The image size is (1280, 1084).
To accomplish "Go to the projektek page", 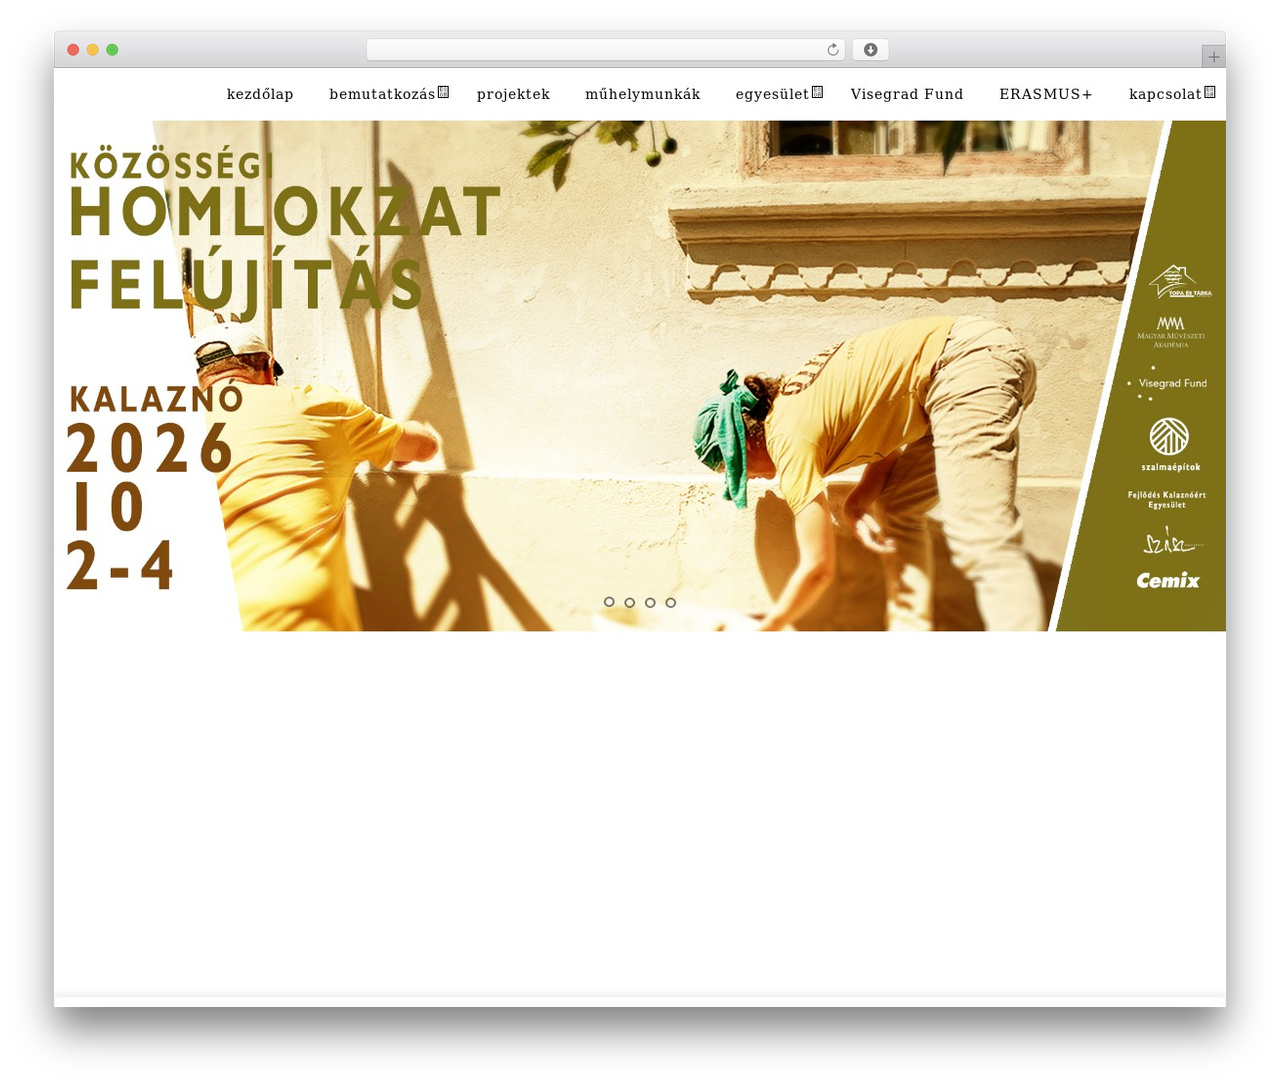I will [x=513, y=94].
